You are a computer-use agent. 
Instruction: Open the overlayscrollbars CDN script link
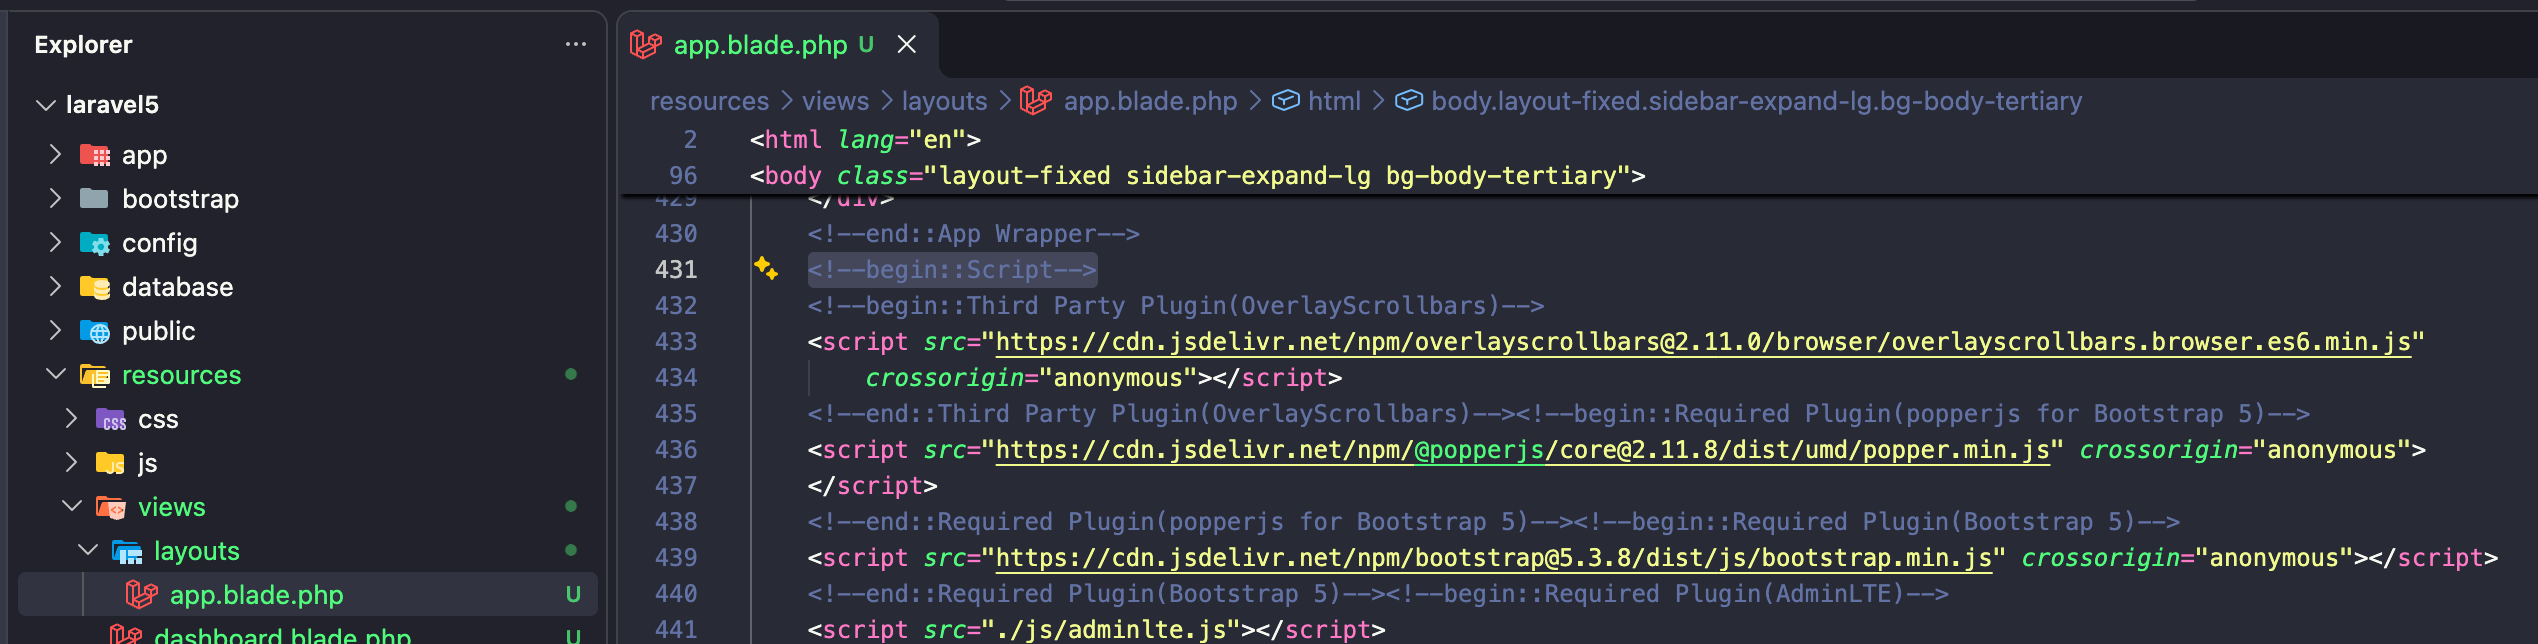pos(1703,342)
